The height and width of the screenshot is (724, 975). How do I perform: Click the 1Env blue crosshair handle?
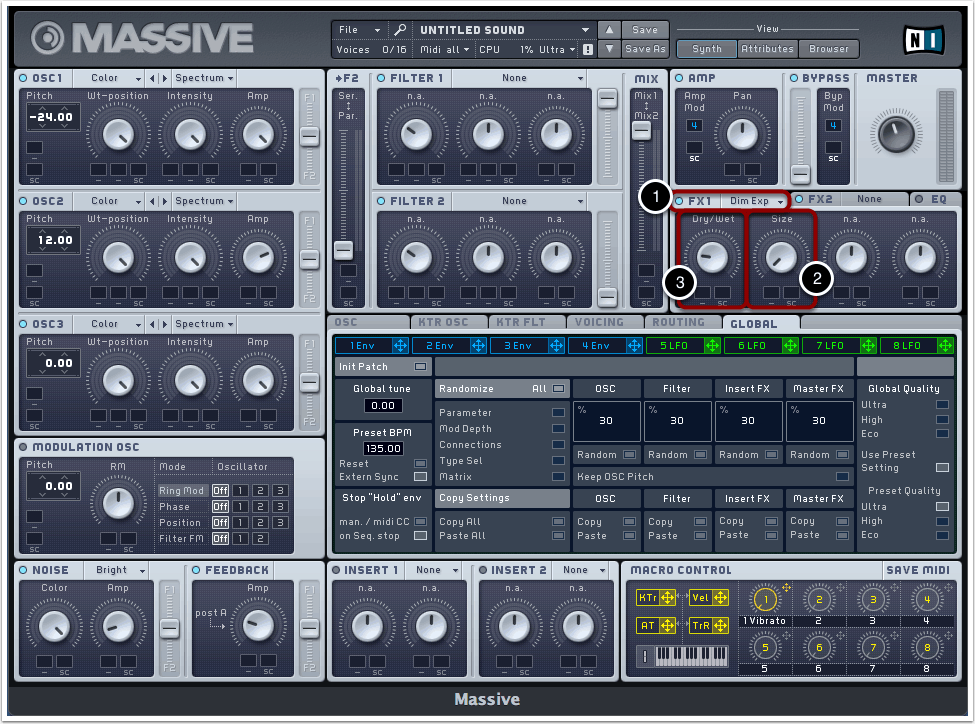[x=401, y=345]
